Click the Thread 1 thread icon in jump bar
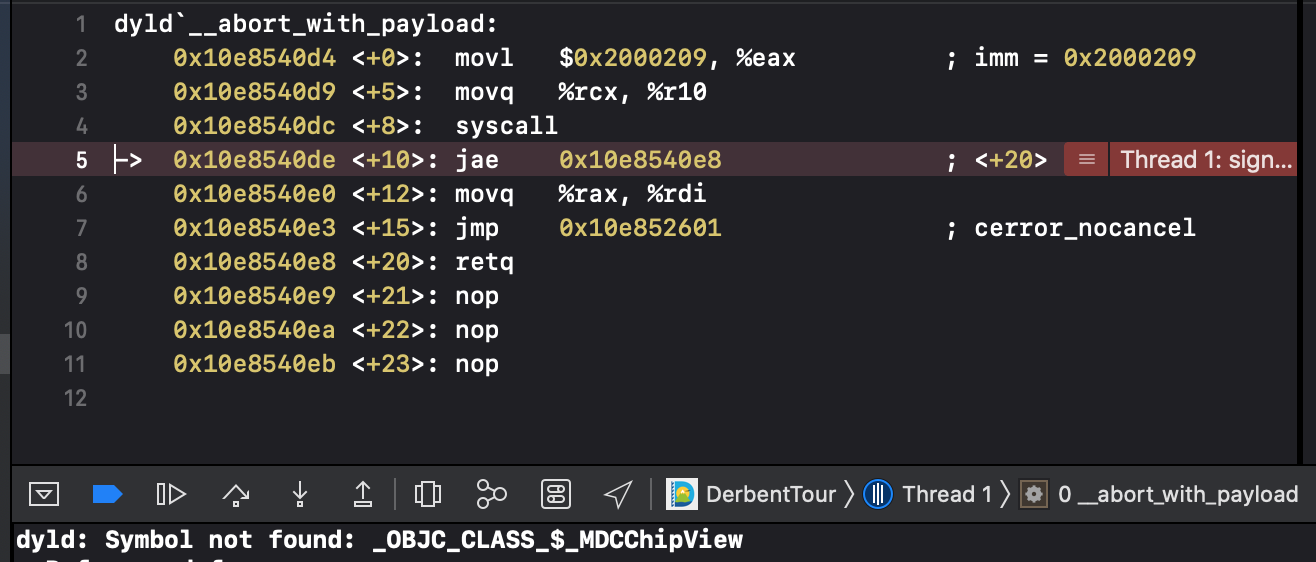Screen dimensions: 1316x562 click(x=878, y=494)
